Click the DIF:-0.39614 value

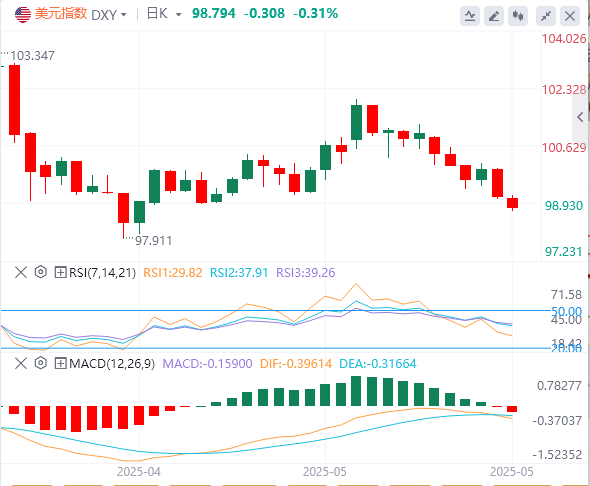(296, 364)
